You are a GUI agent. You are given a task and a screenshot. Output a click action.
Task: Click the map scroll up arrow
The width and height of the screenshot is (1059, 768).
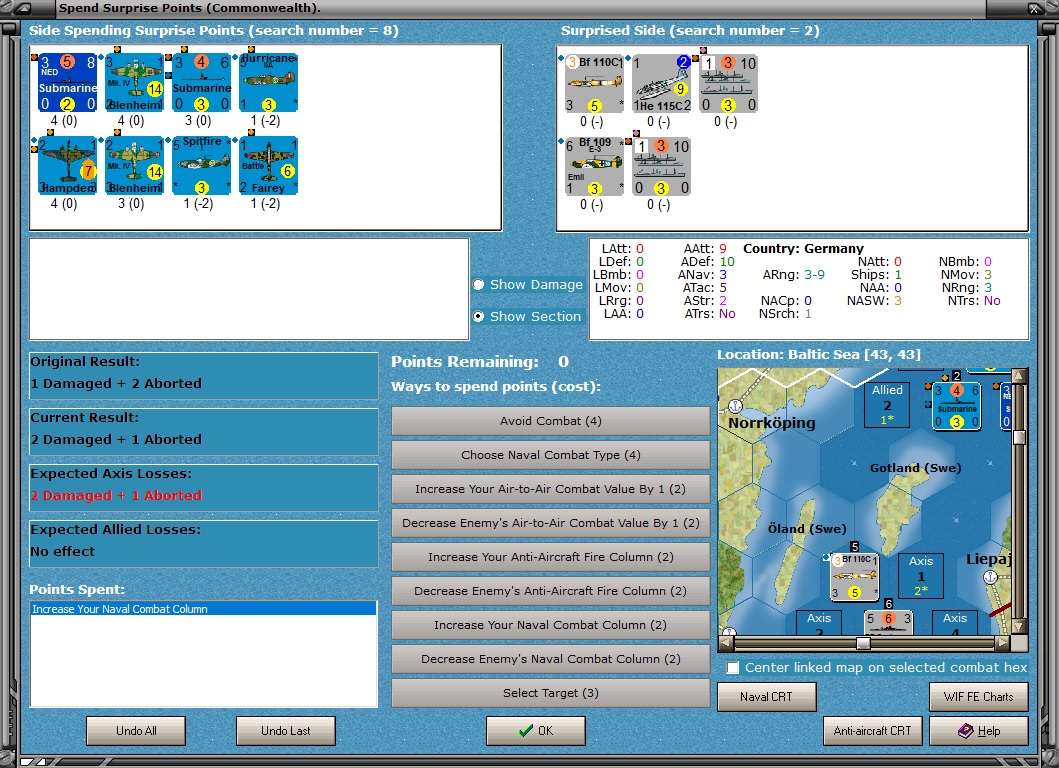point(1018,375)
